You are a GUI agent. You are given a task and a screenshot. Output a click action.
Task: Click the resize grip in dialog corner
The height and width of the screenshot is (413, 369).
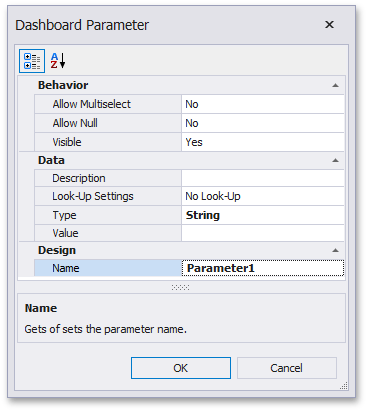(x=344, y=386)
